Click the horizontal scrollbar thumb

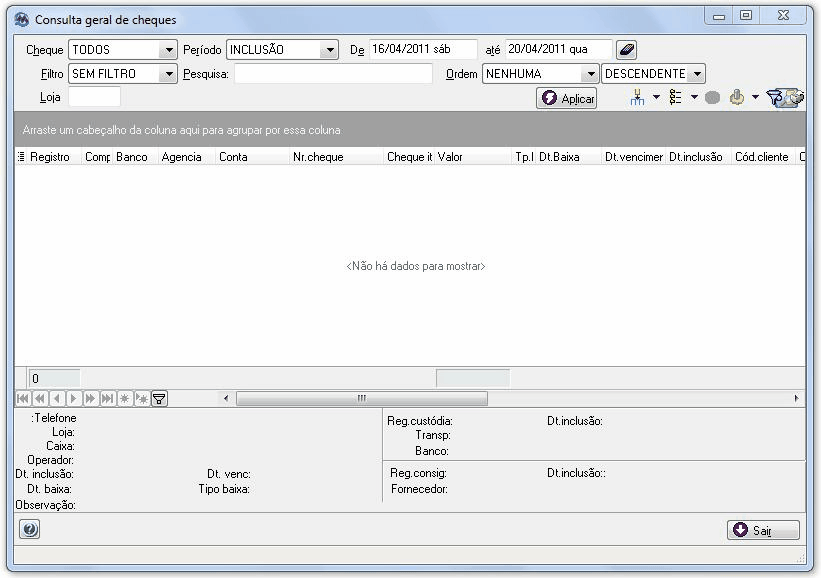362,398
